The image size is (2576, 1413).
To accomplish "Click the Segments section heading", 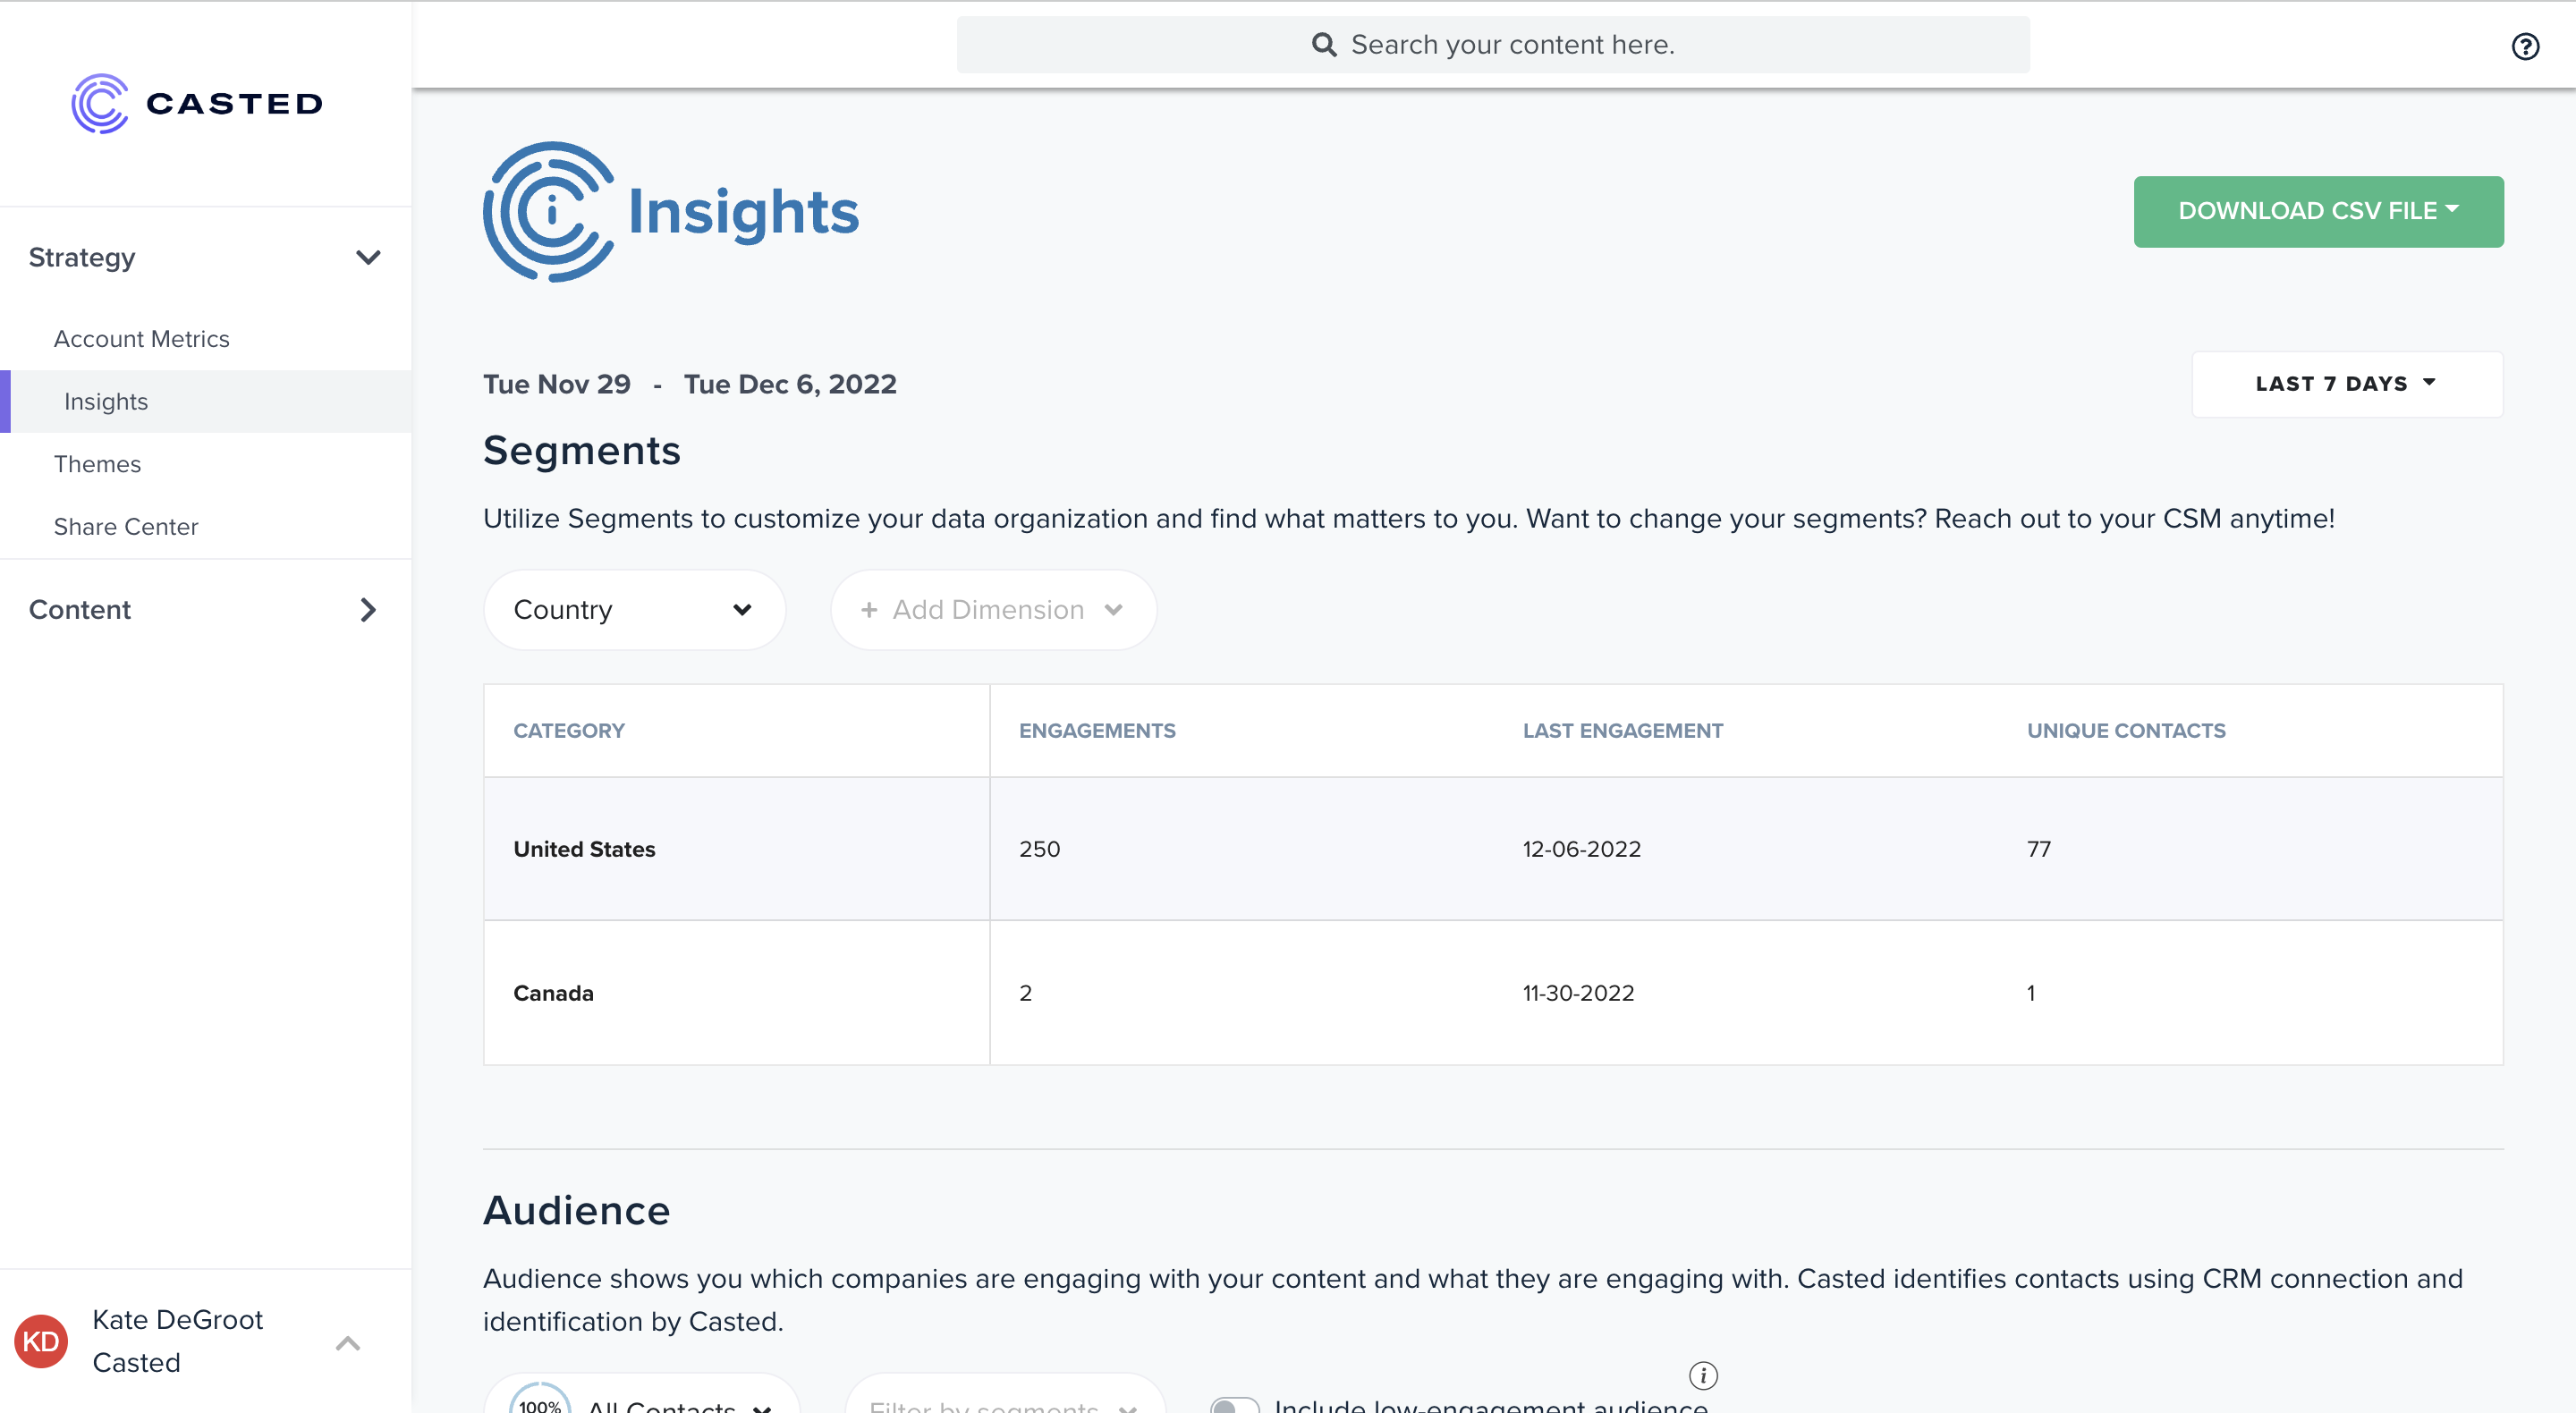I will coord(581,450).
